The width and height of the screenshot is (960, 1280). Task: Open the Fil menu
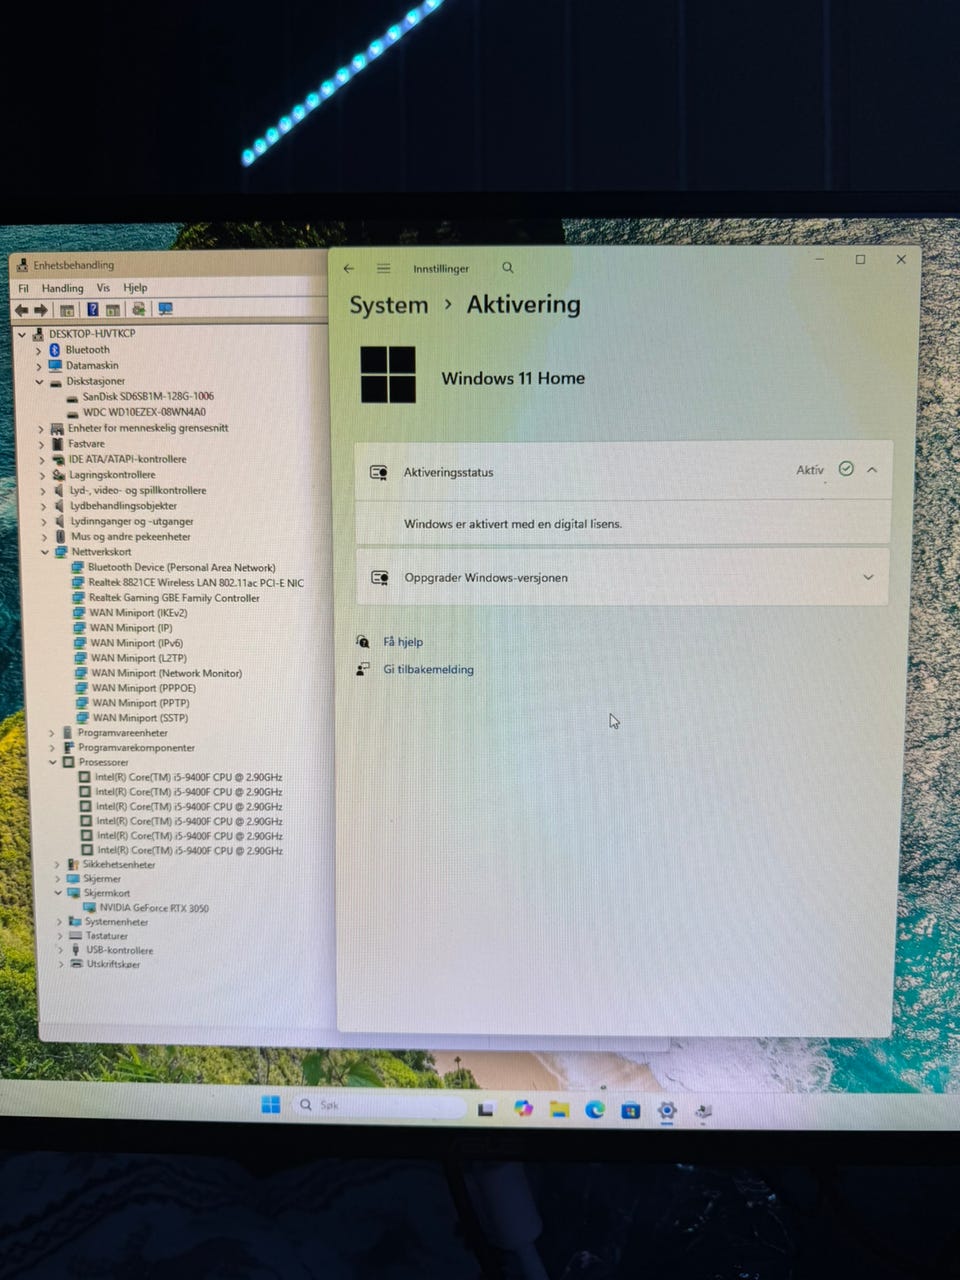pos(24,288)
